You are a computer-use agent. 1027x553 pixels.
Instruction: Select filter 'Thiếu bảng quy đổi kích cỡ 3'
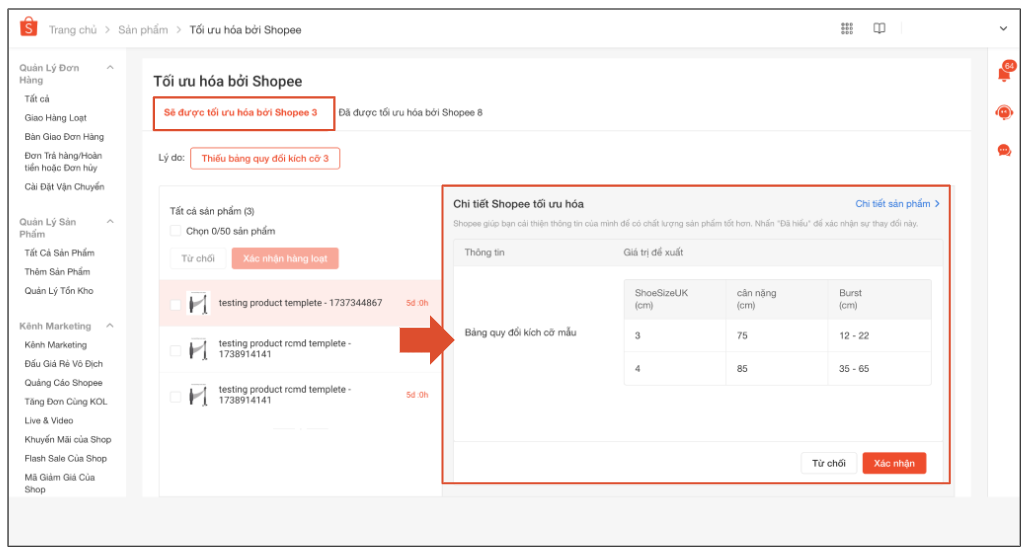click(265, 159)
